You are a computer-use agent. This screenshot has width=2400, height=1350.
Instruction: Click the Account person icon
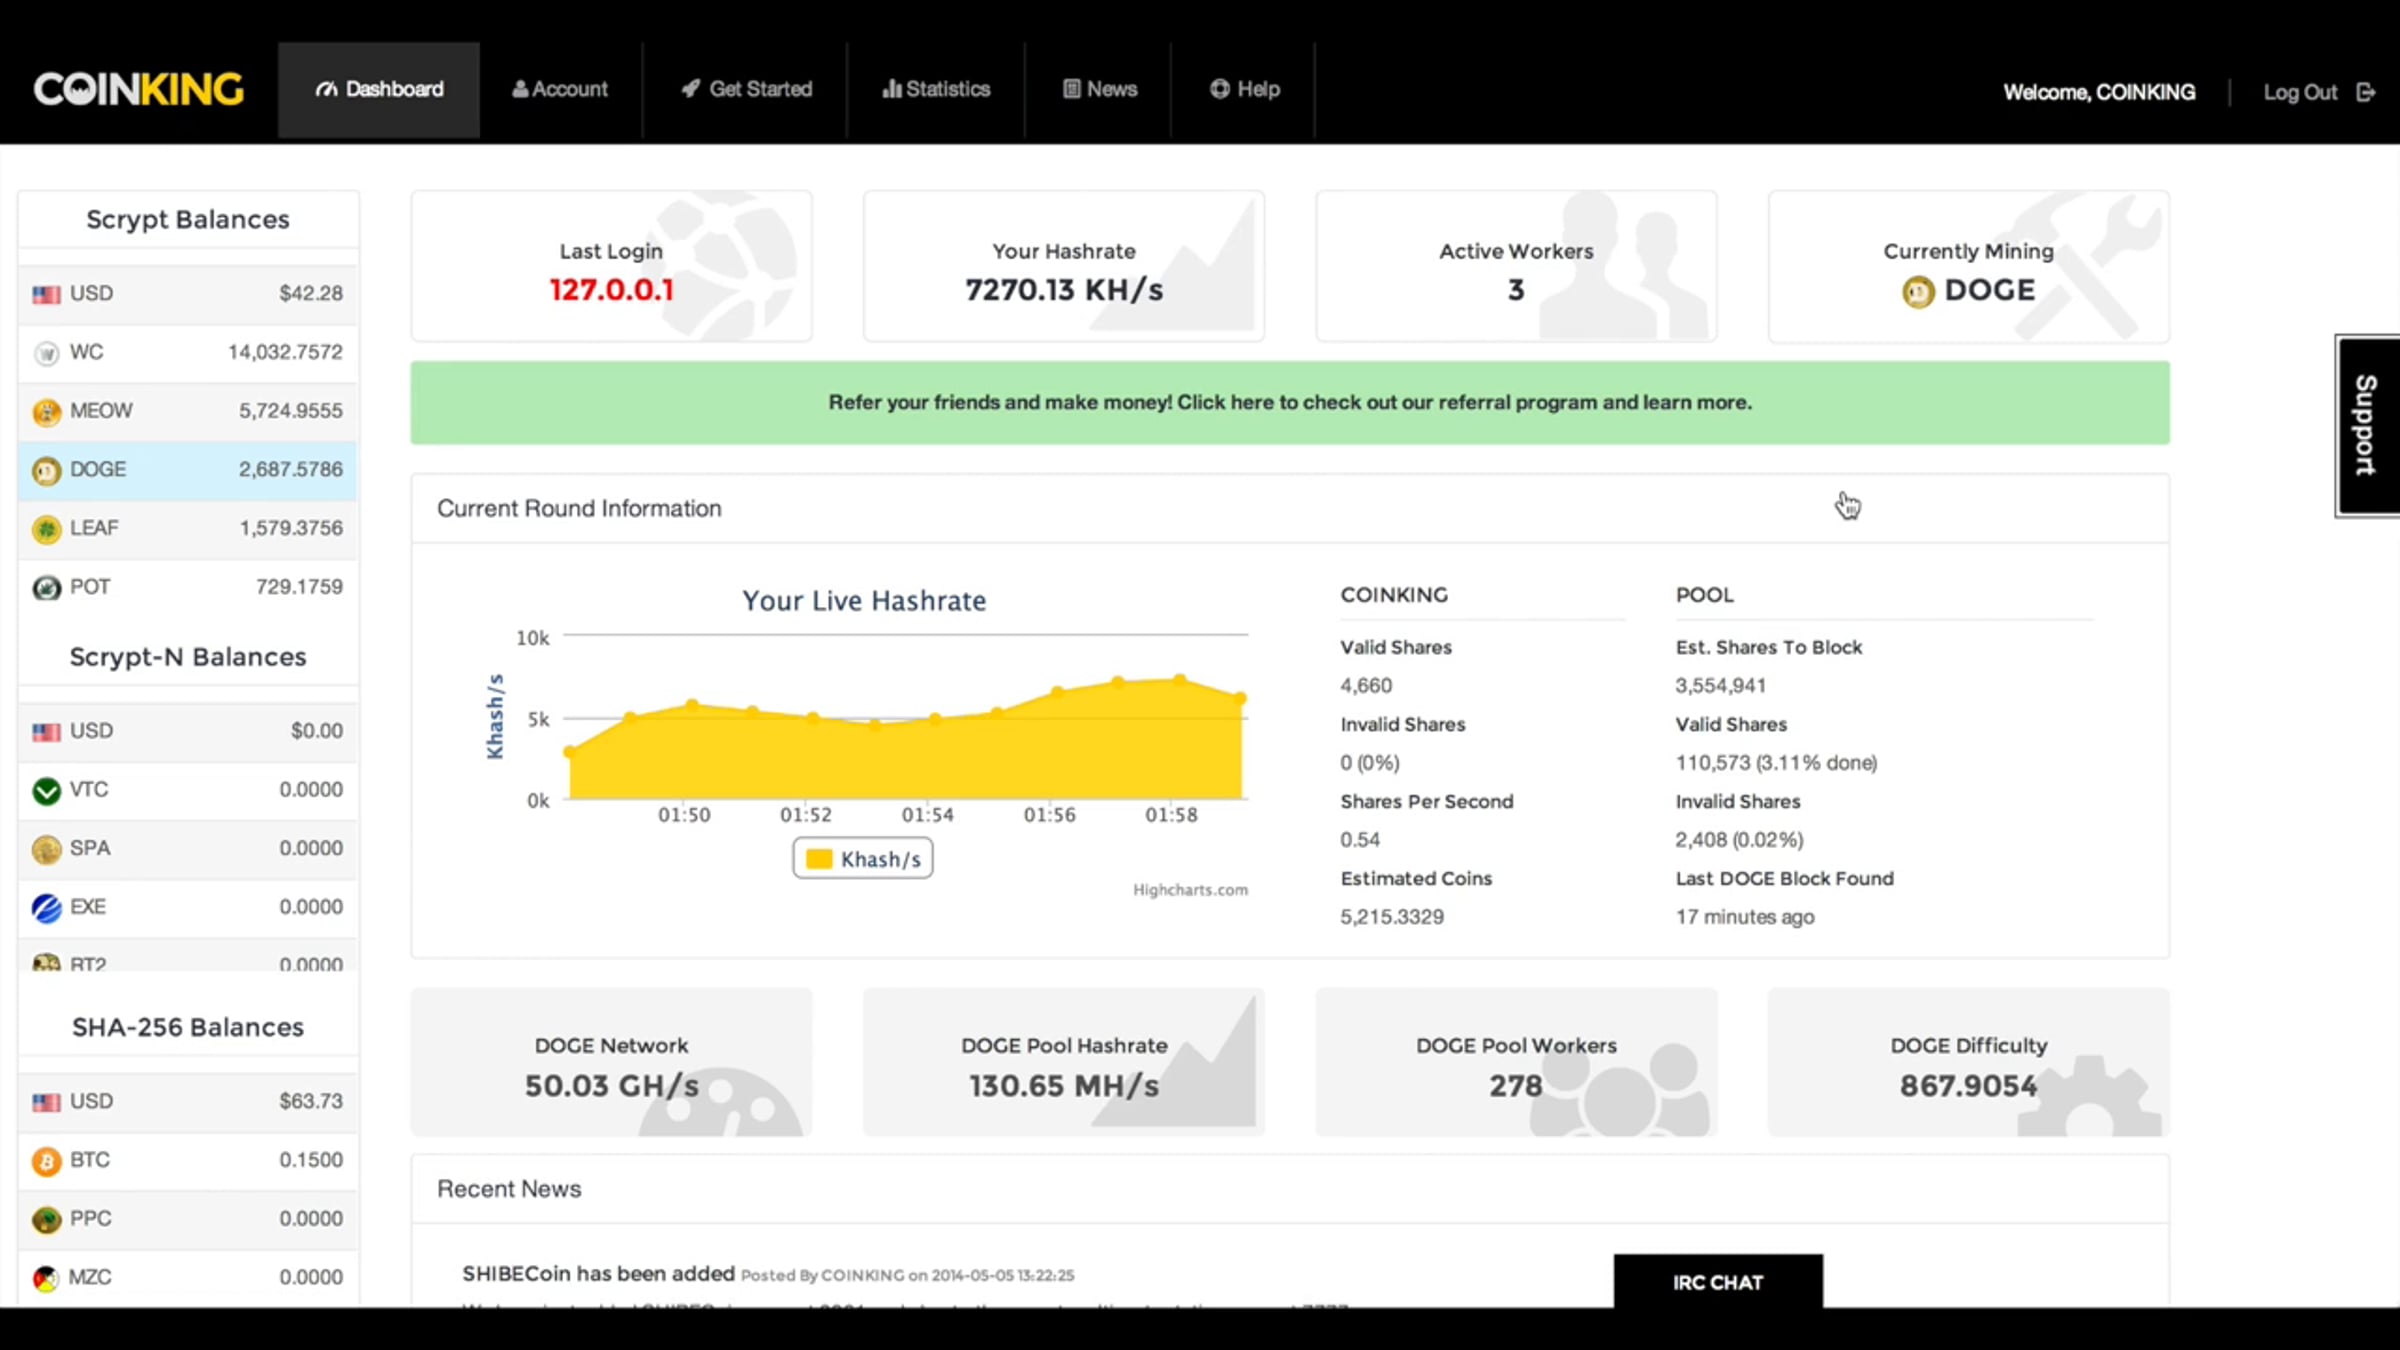point(520,89)
